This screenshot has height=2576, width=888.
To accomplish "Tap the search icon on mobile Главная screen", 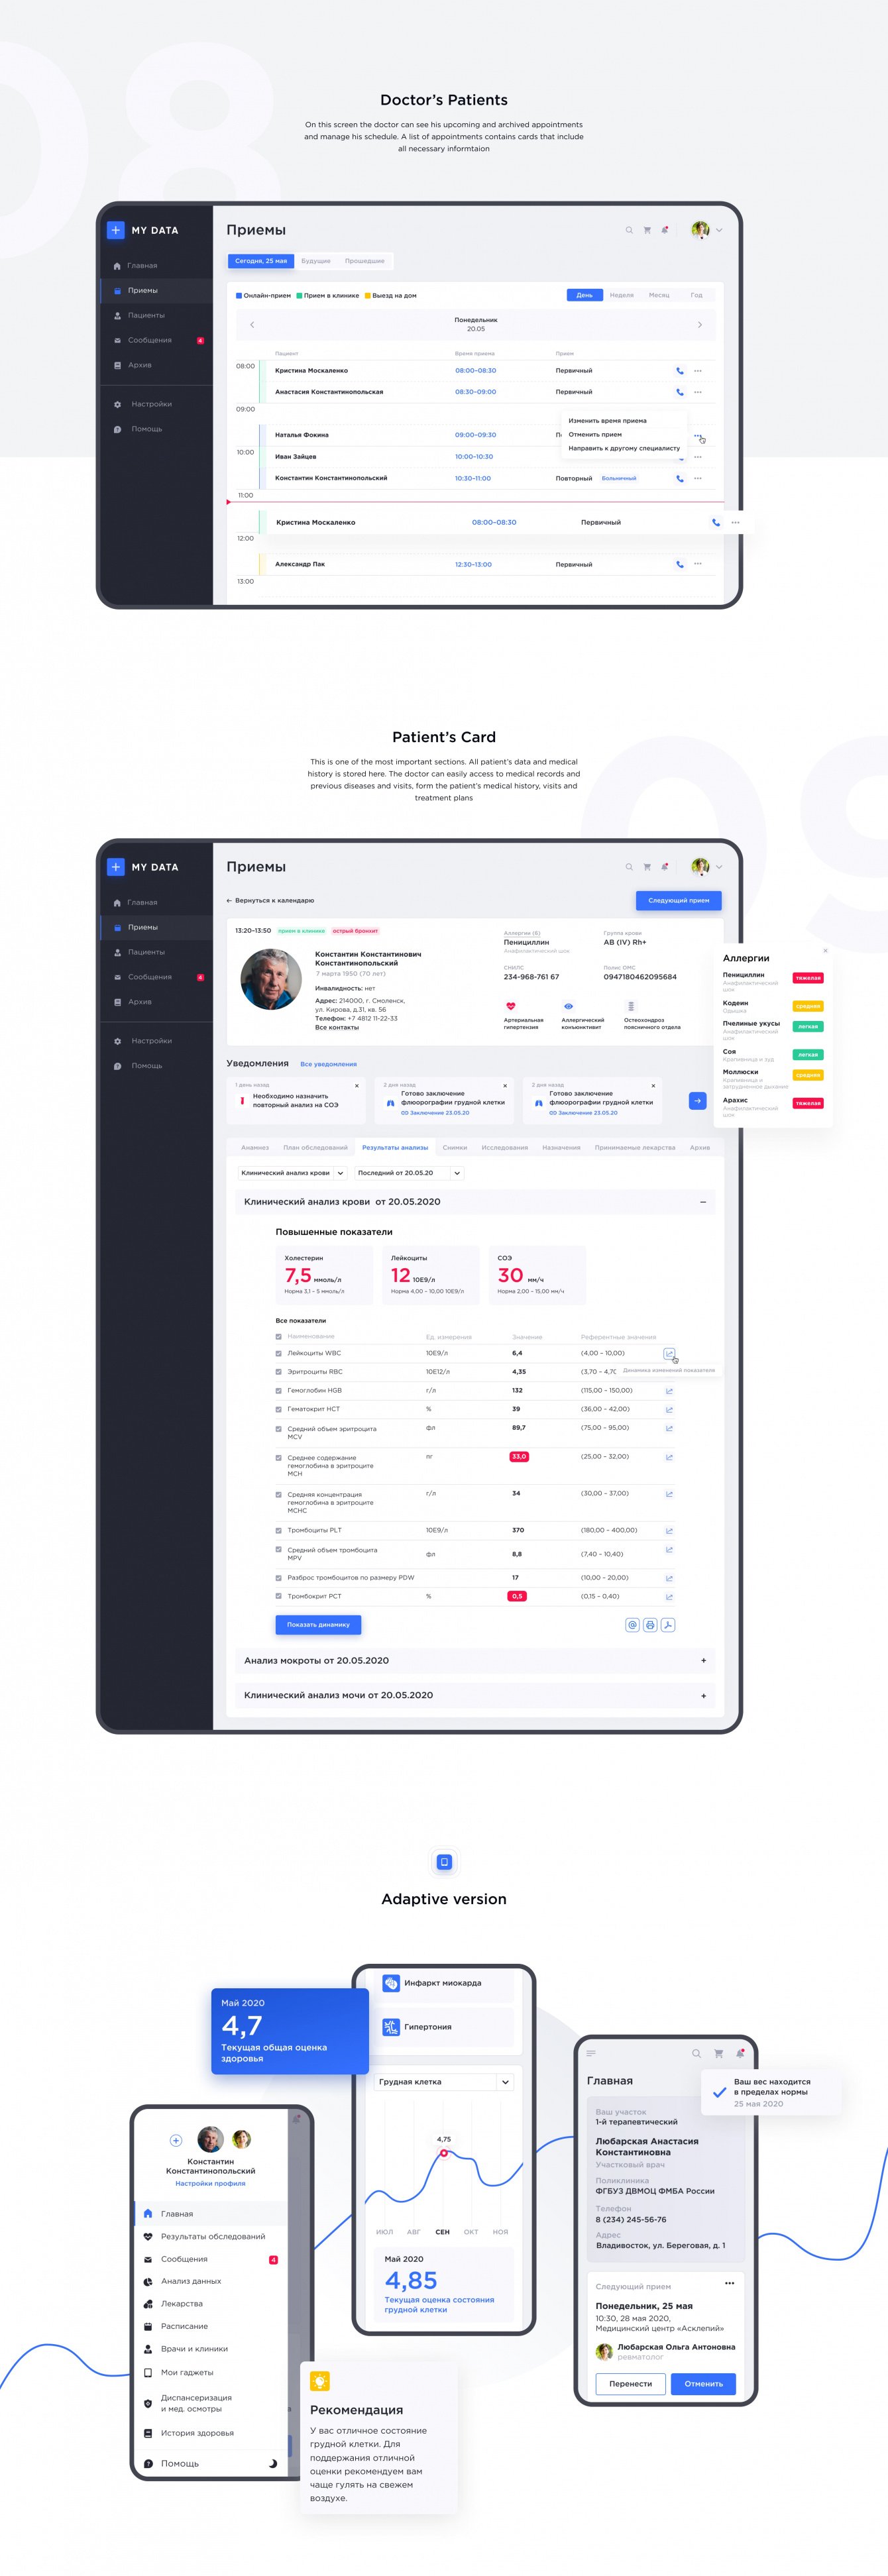I will tap(696, 2053).
